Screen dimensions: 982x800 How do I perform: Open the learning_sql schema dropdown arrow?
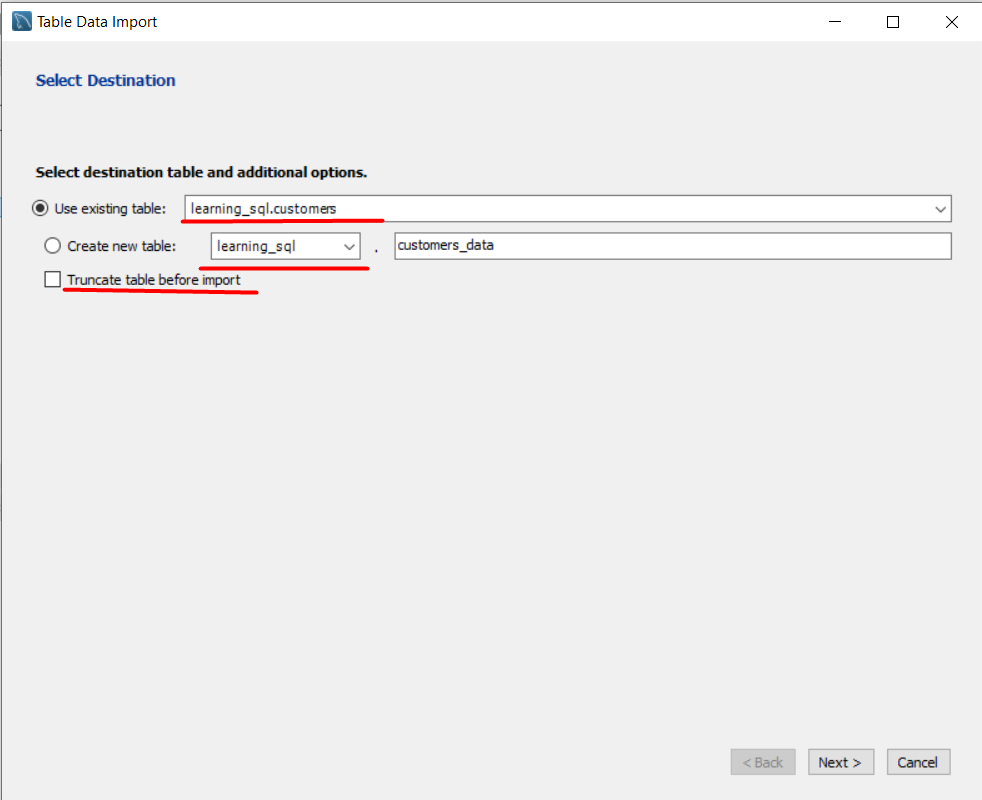[x=349, y=246]
